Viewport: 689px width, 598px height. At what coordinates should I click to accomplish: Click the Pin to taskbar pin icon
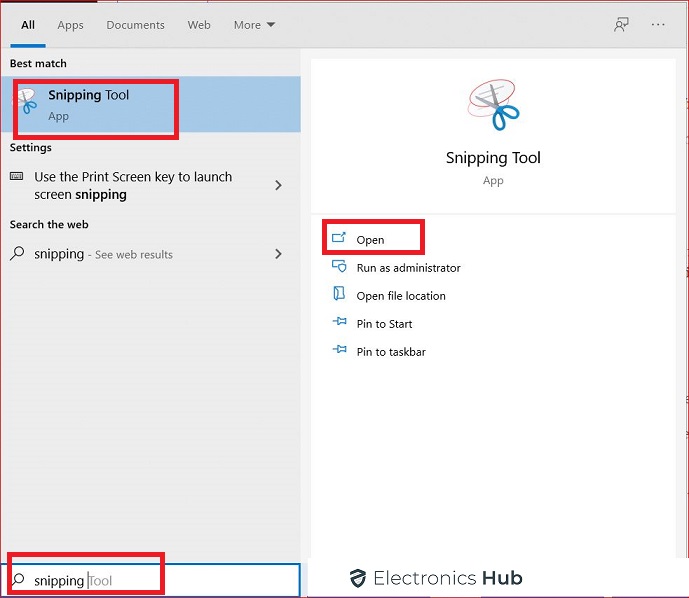339,349
